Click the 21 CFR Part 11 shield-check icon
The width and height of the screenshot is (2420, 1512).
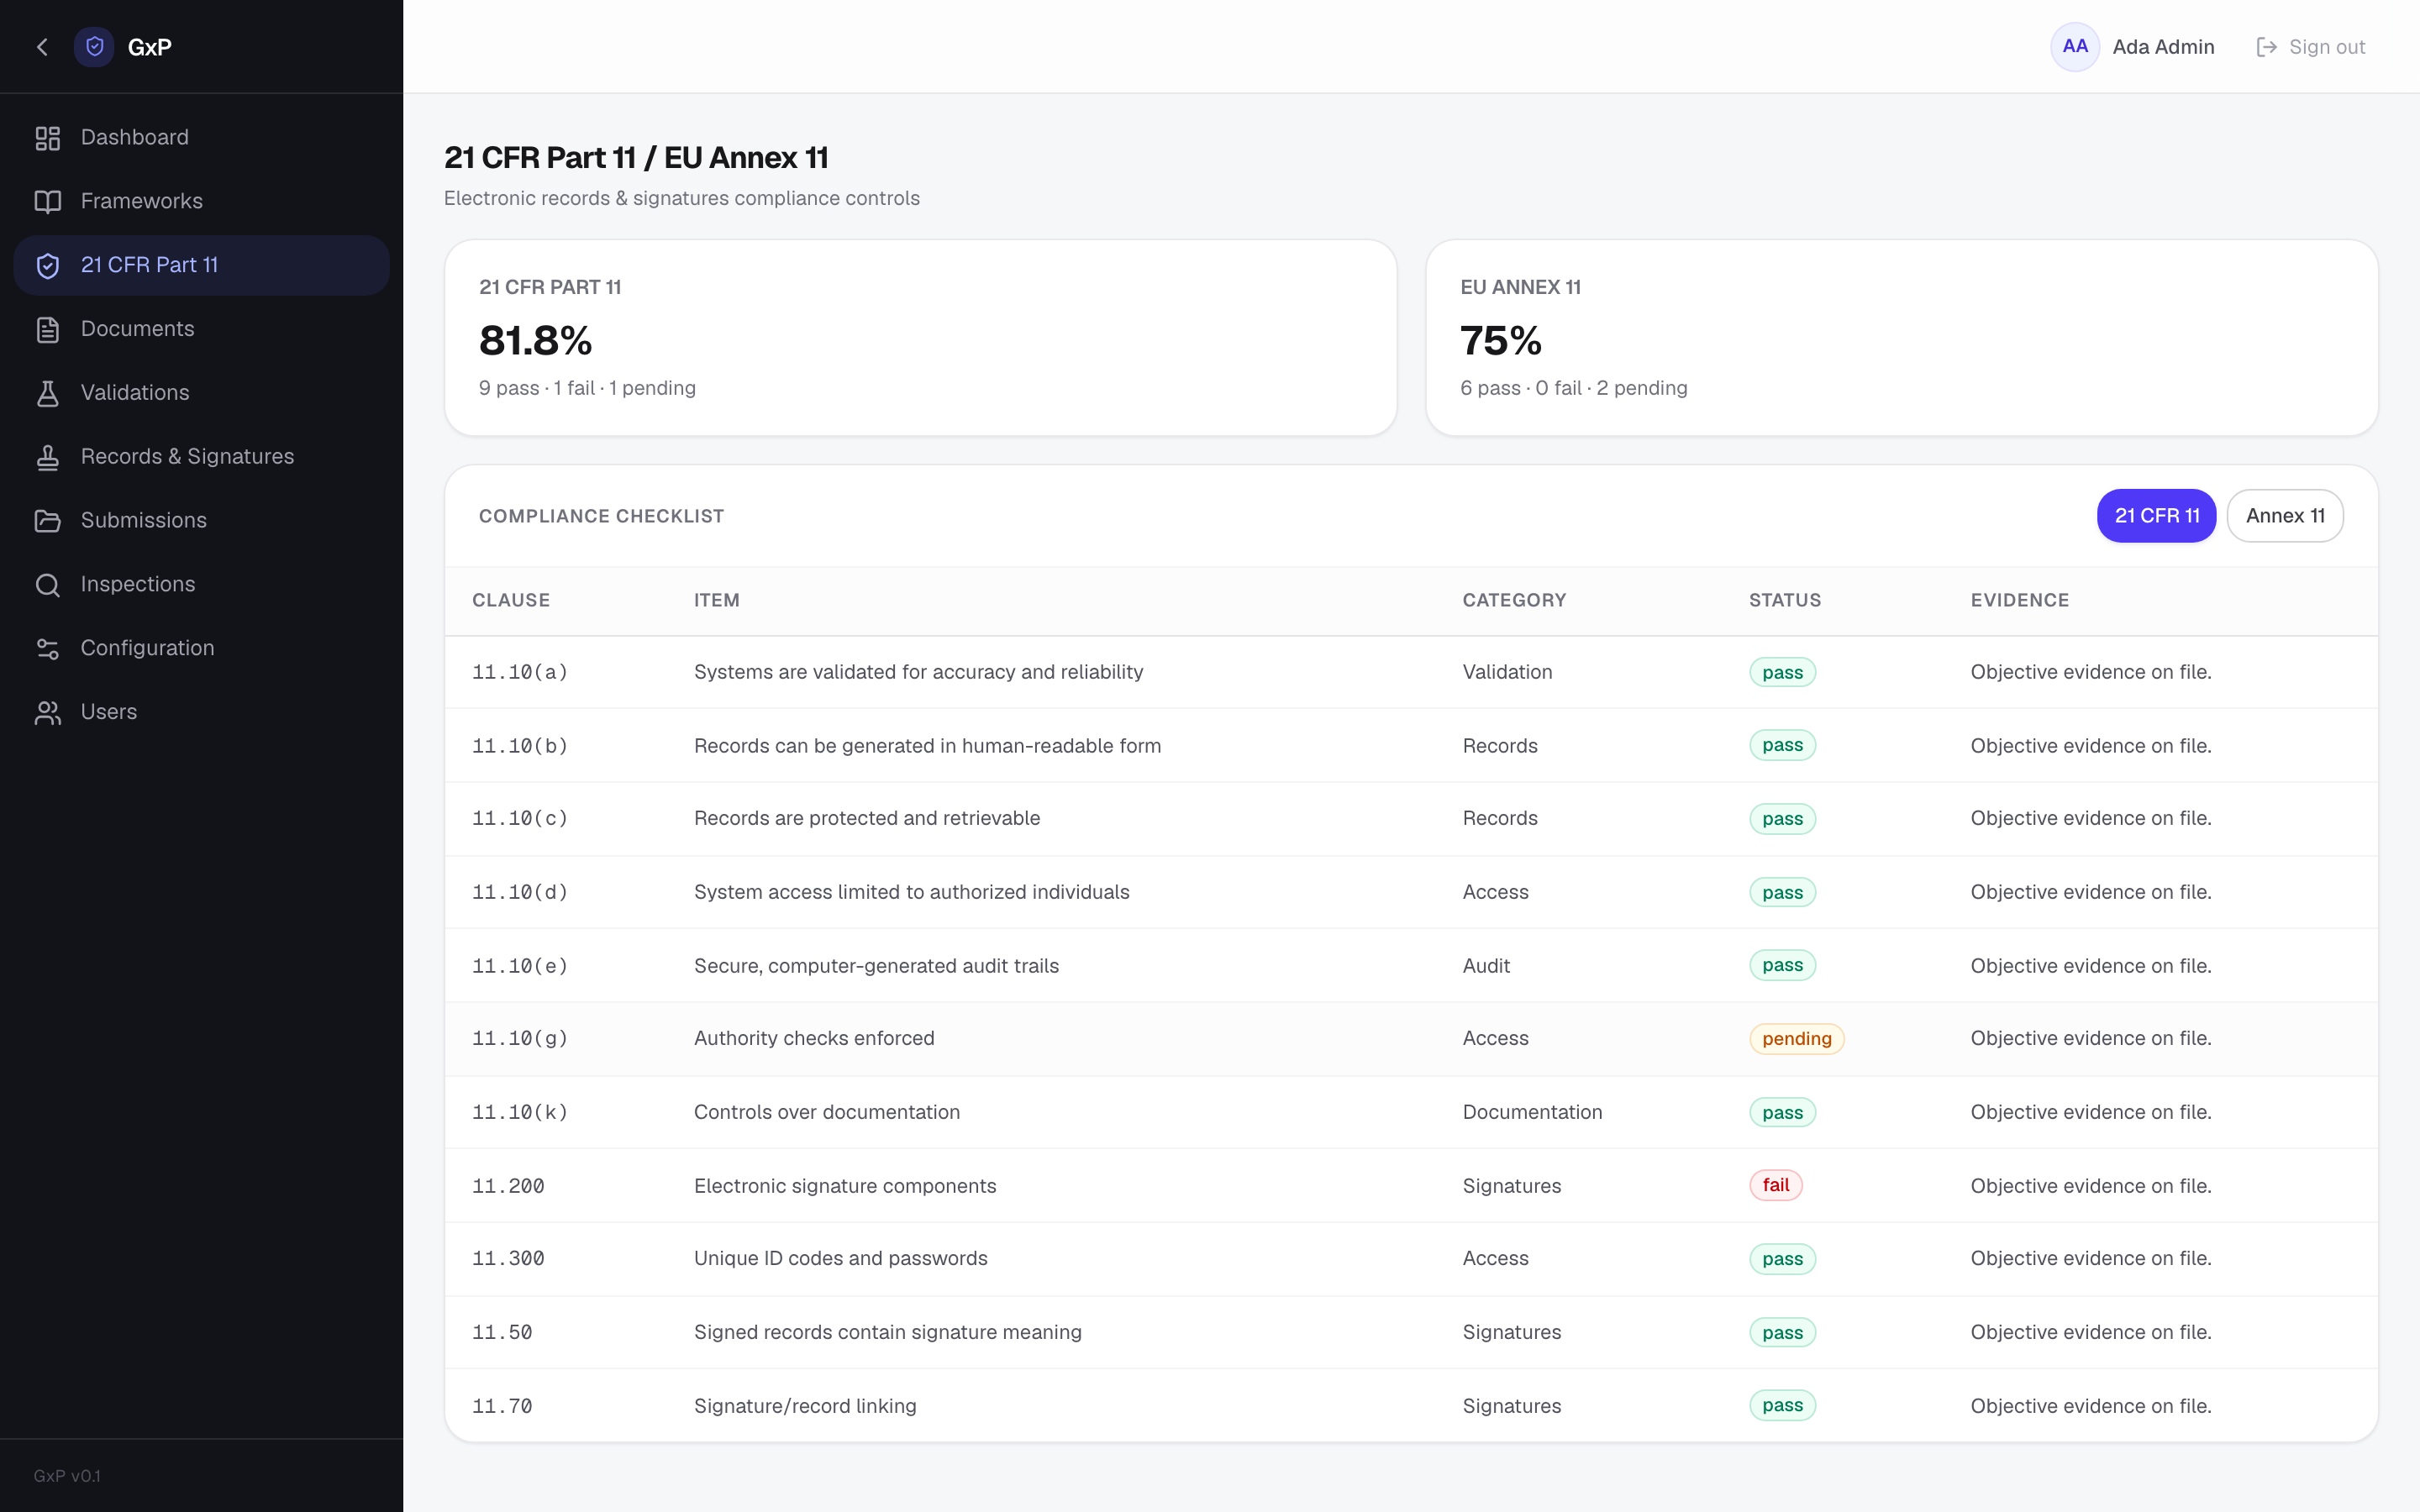point(47,266)
